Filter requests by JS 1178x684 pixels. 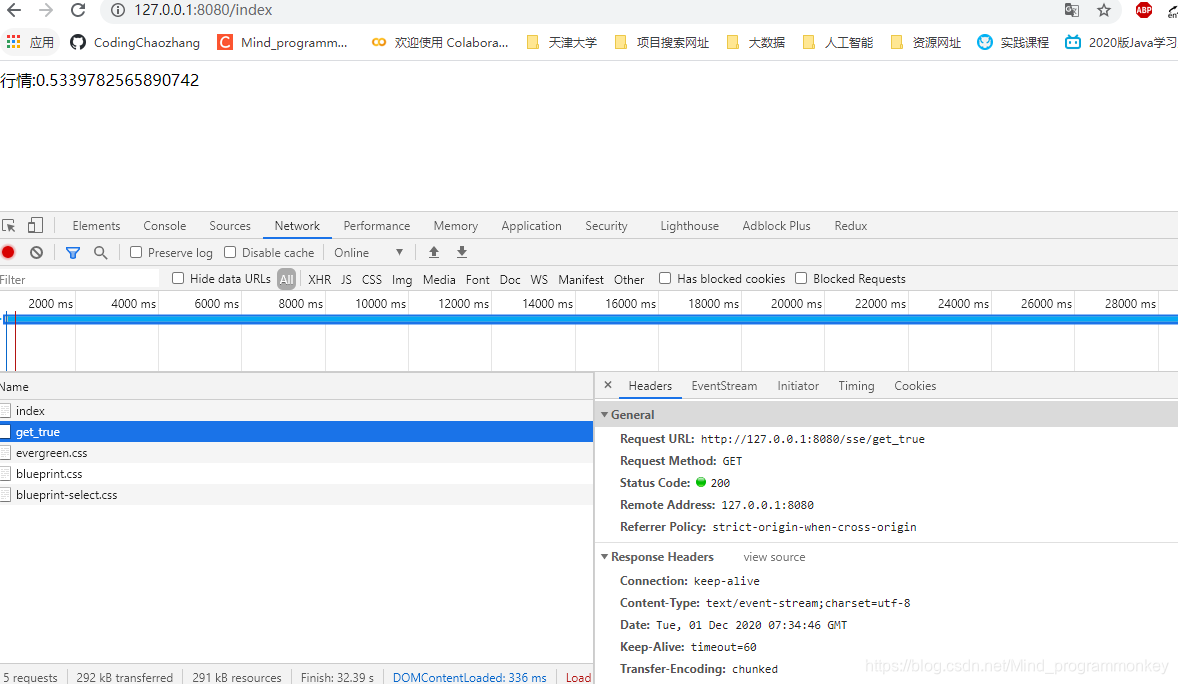pos(346,279)
